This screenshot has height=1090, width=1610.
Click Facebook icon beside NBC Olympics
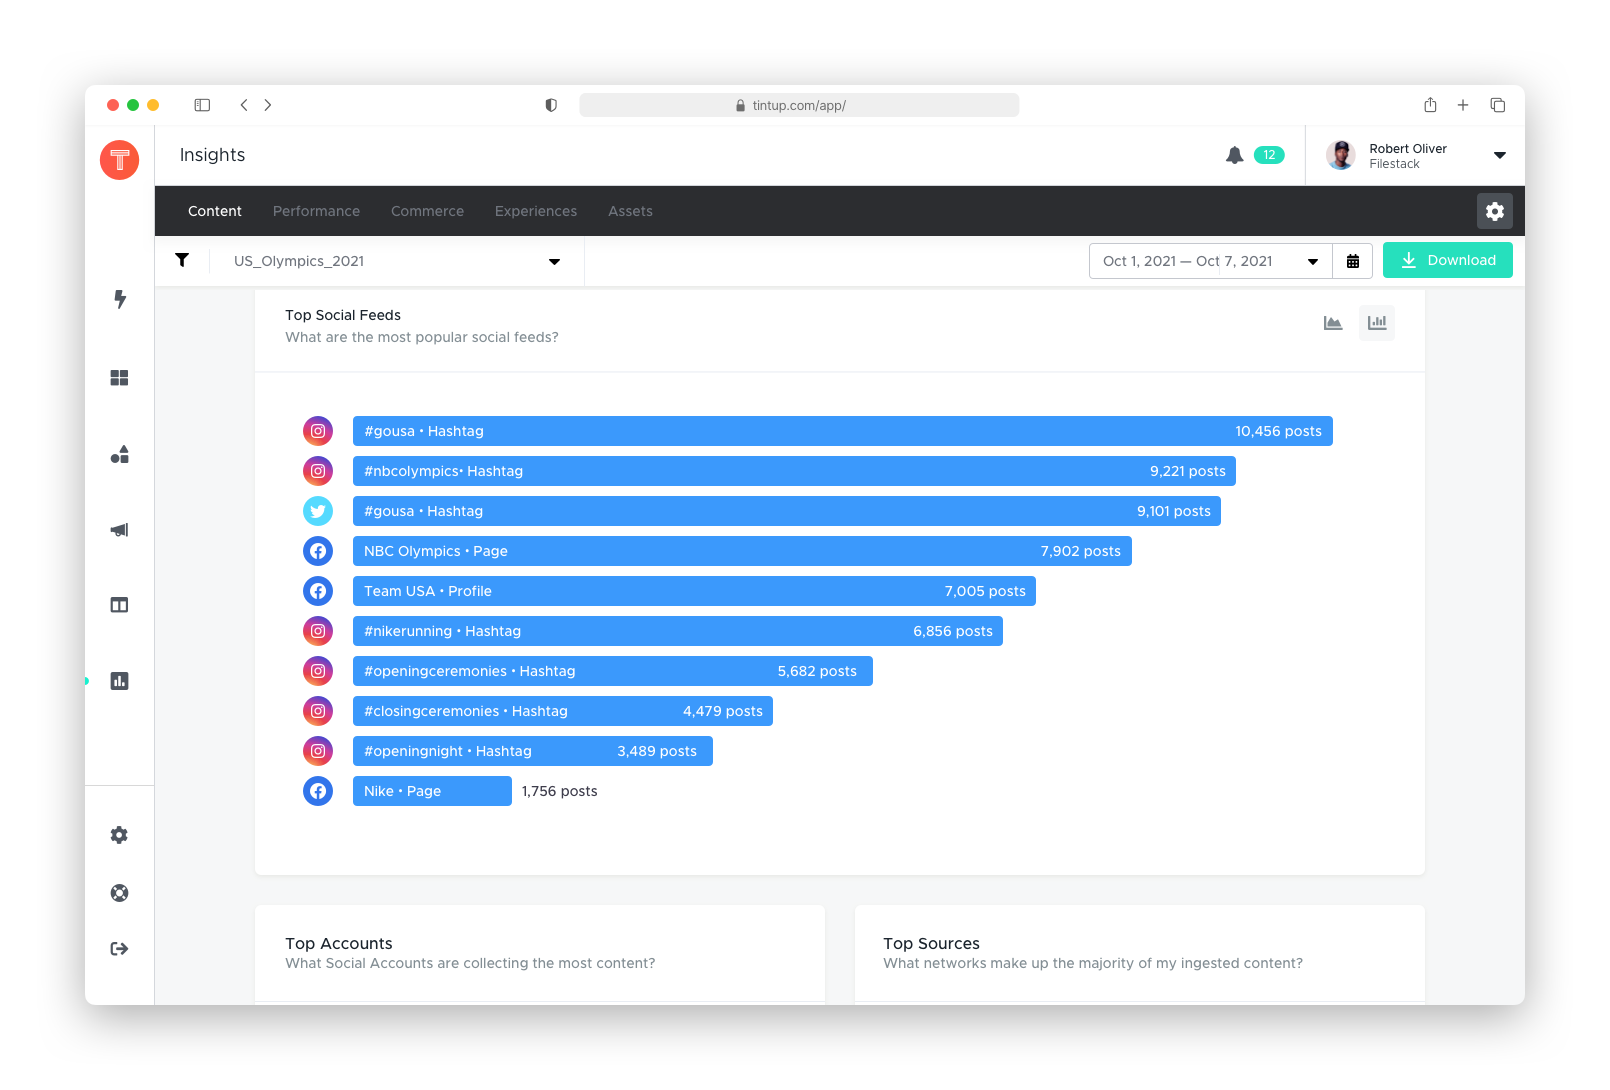(318, 551)
